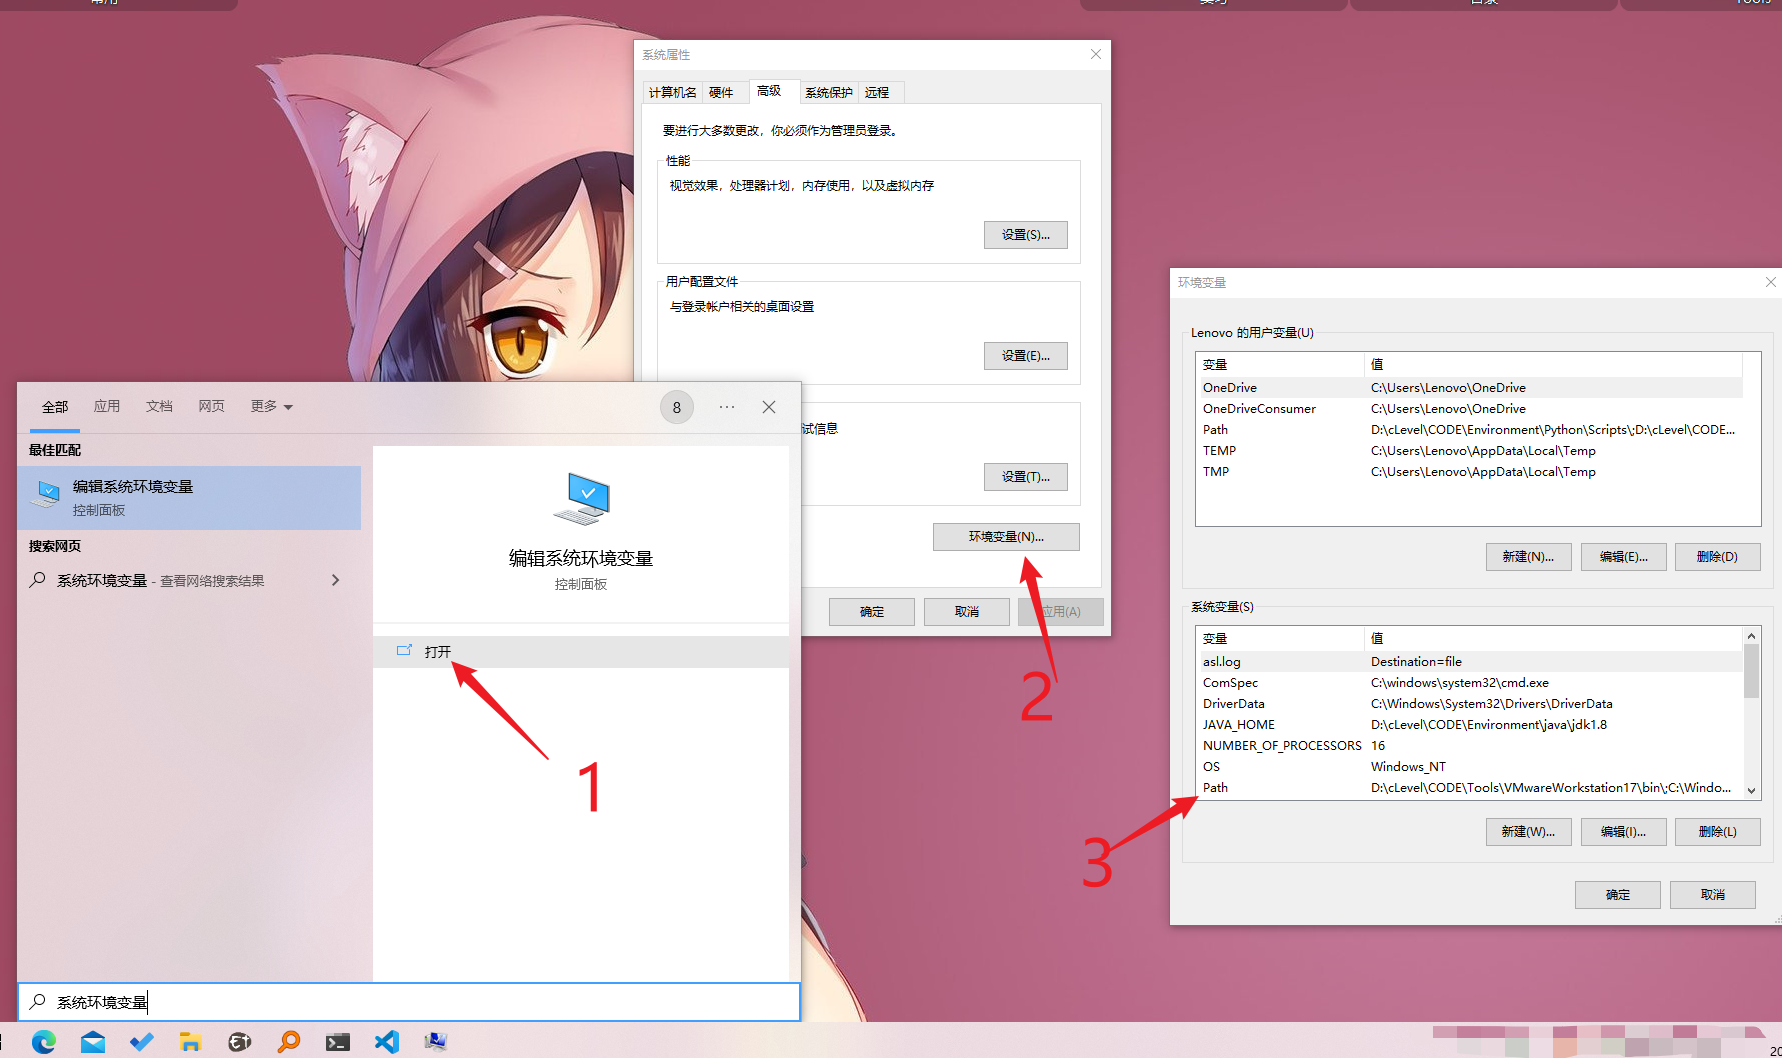The width and height of the screenshot is (1782, 1058).
Task: Select the system Path variable row
Action: (x=1469, y=787)
